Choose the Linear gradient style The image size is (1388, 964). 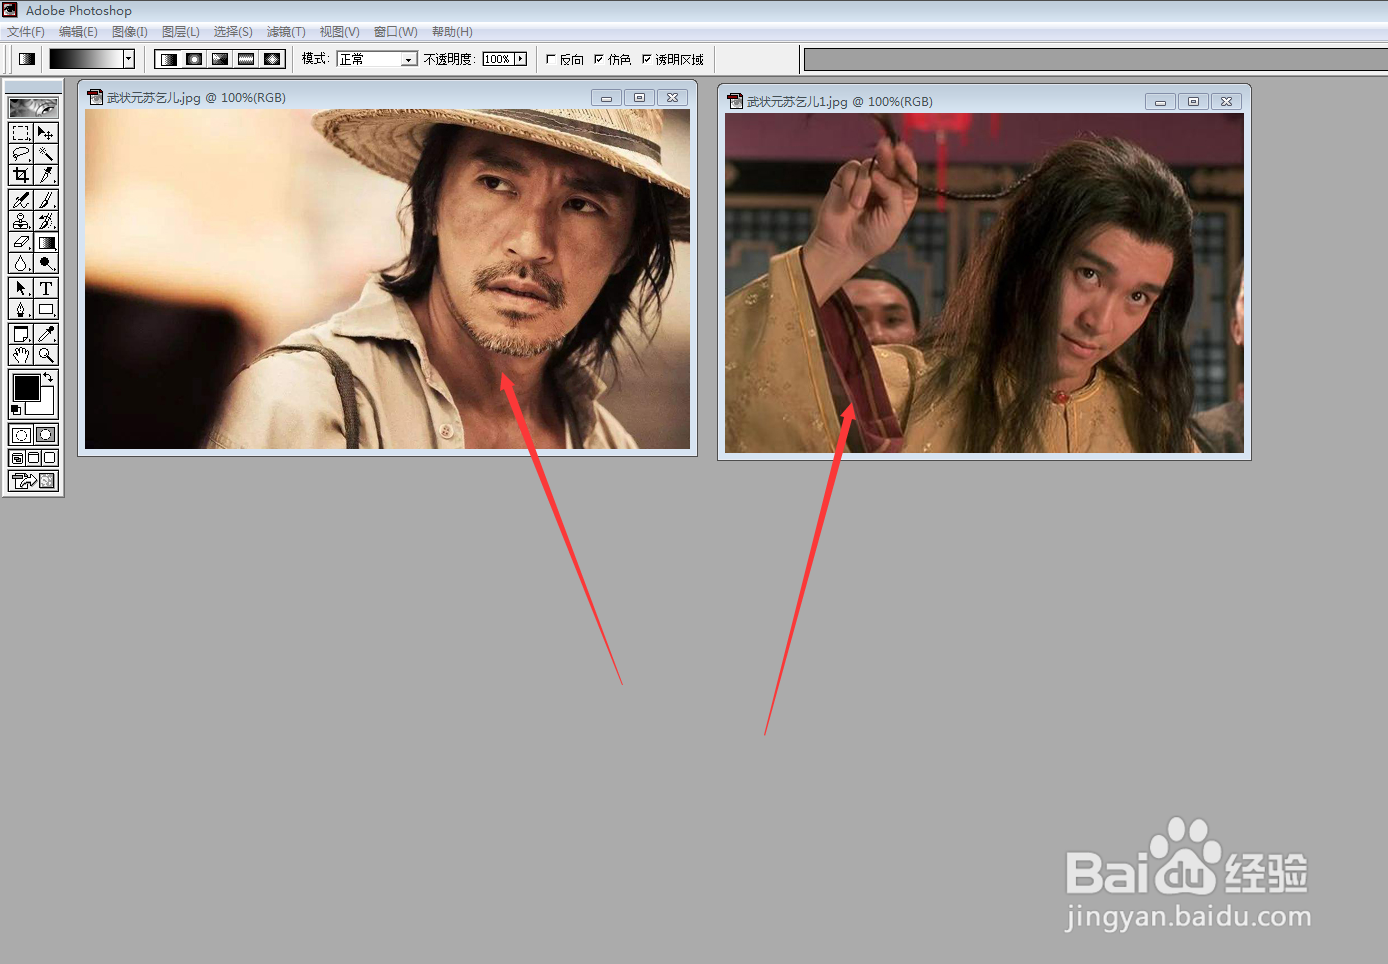[x=169, y=59]
